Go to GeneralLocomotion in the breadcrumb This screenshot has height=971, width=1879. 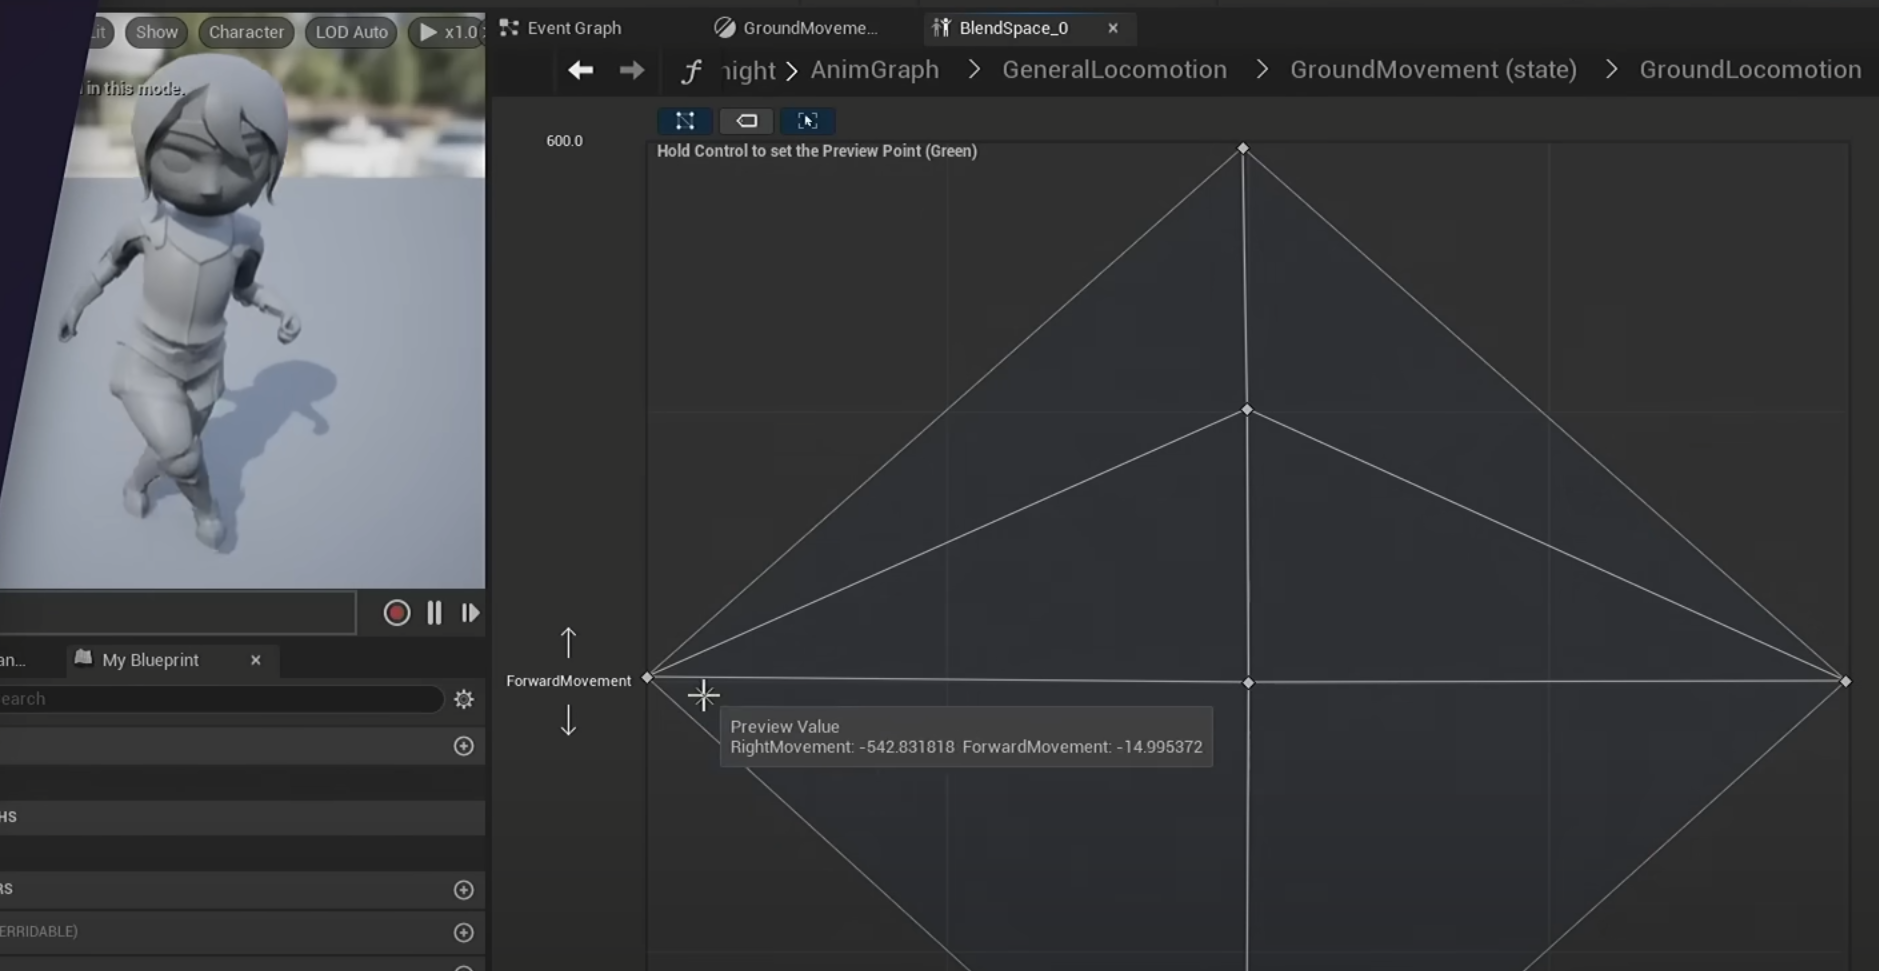point(1114,70)
